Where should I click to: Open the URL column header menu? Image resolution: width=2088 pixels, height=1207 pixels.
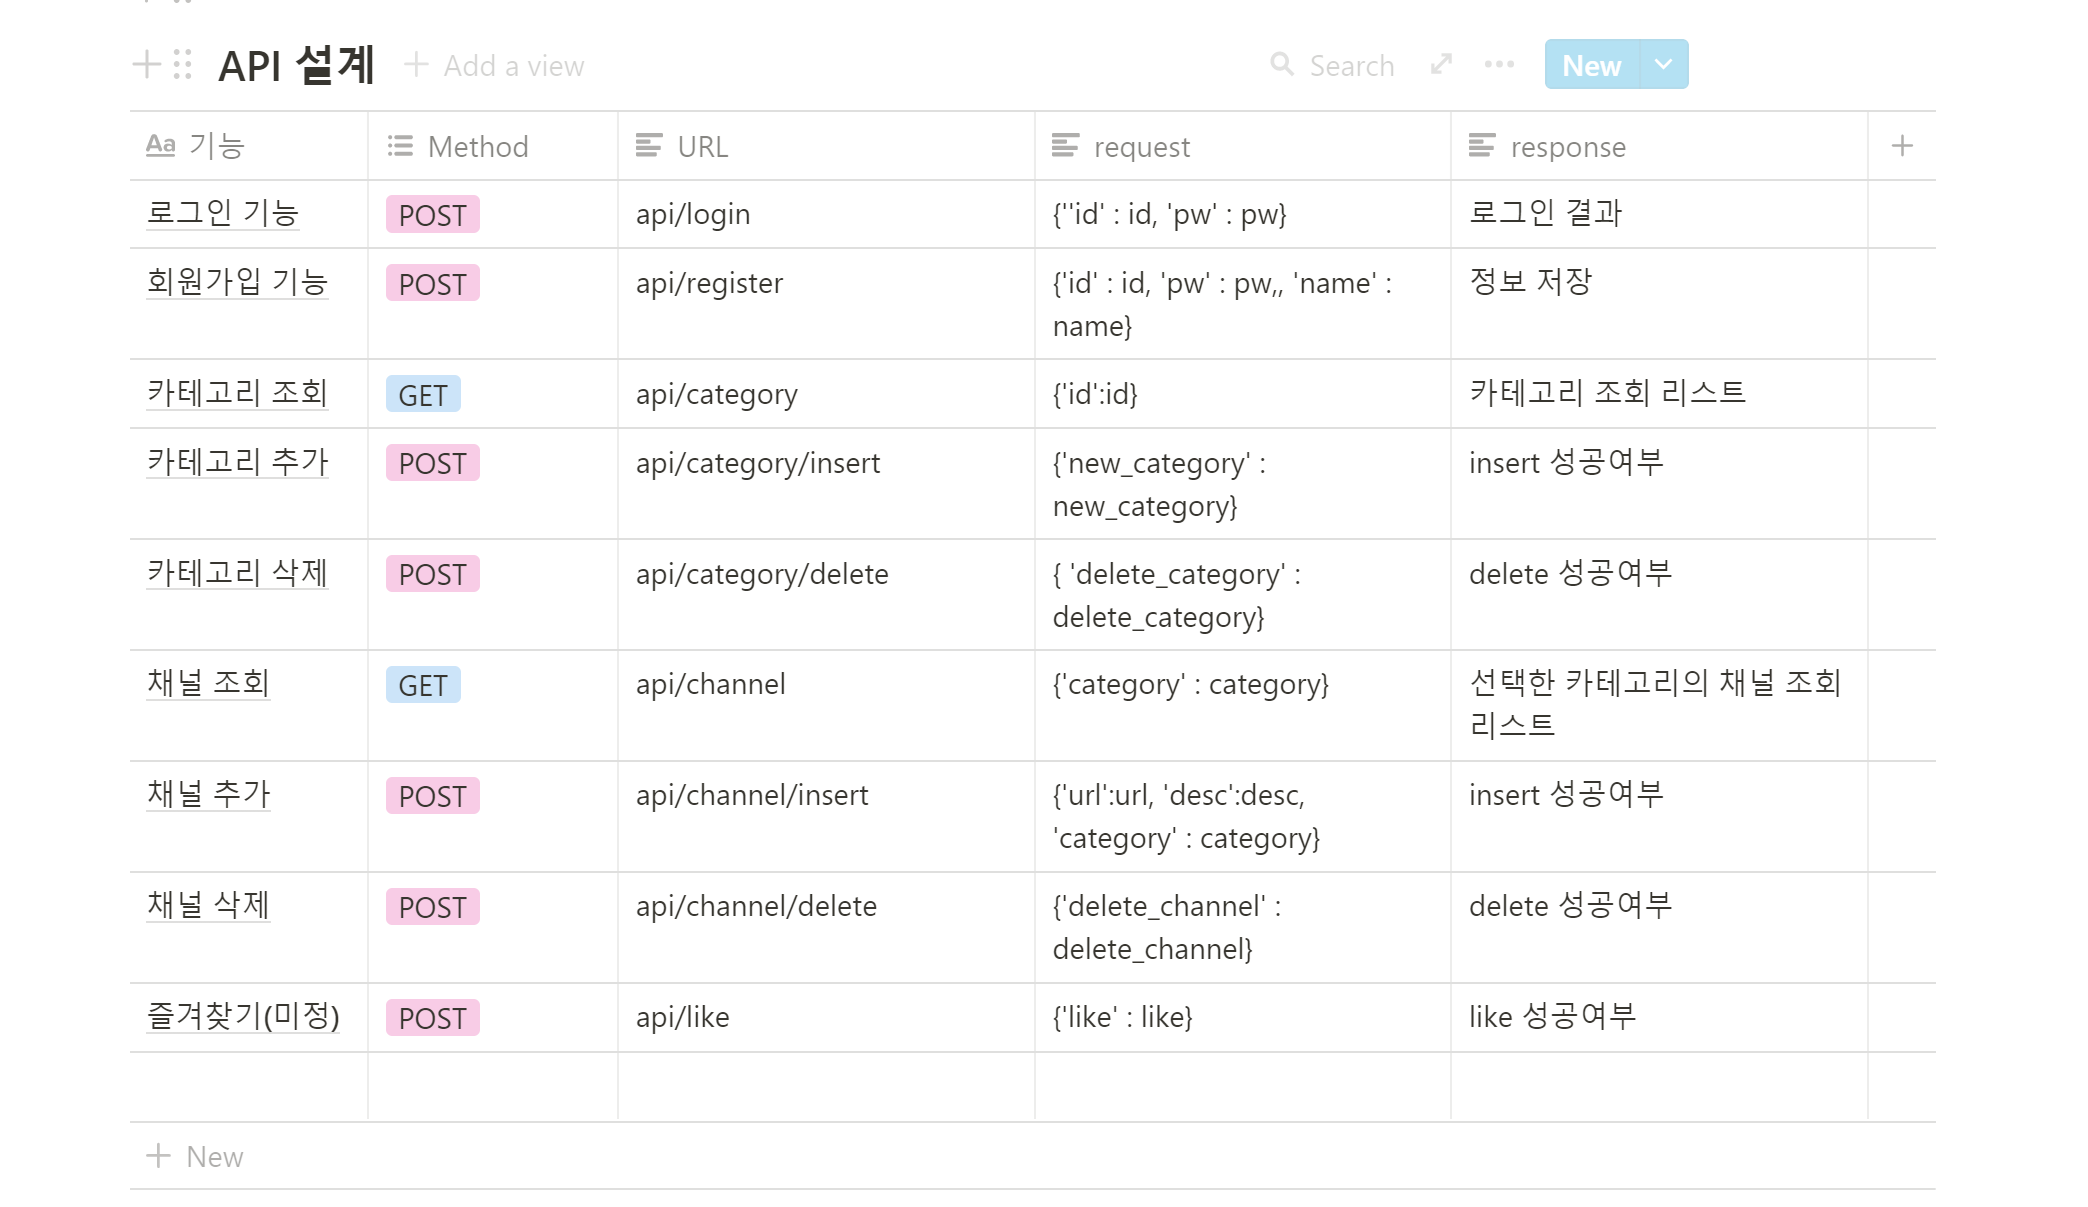pos(702,146)
